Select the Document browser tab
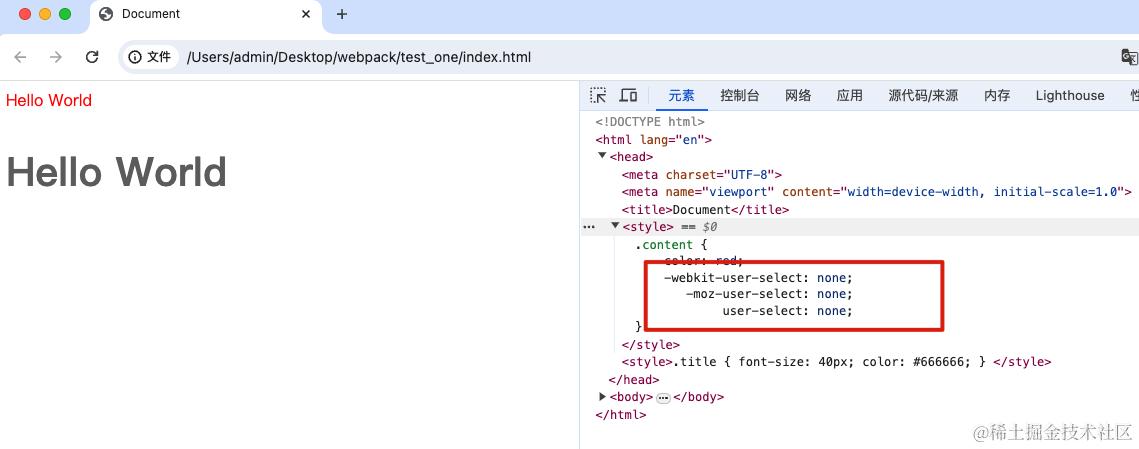Screen dimensions: 1139x449 206,14
